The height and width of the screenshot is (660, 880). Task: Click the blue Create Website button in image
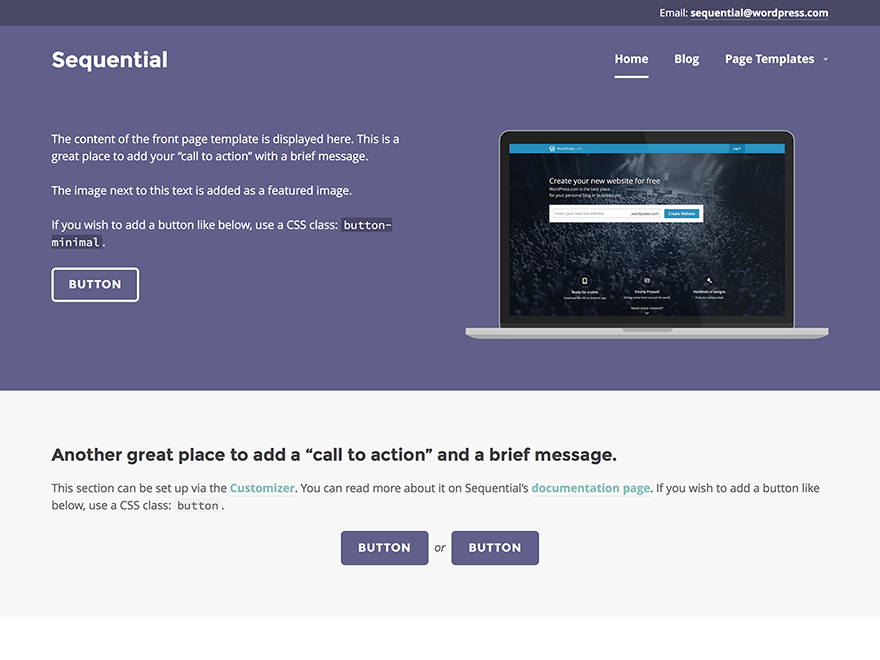coord(681,213)
